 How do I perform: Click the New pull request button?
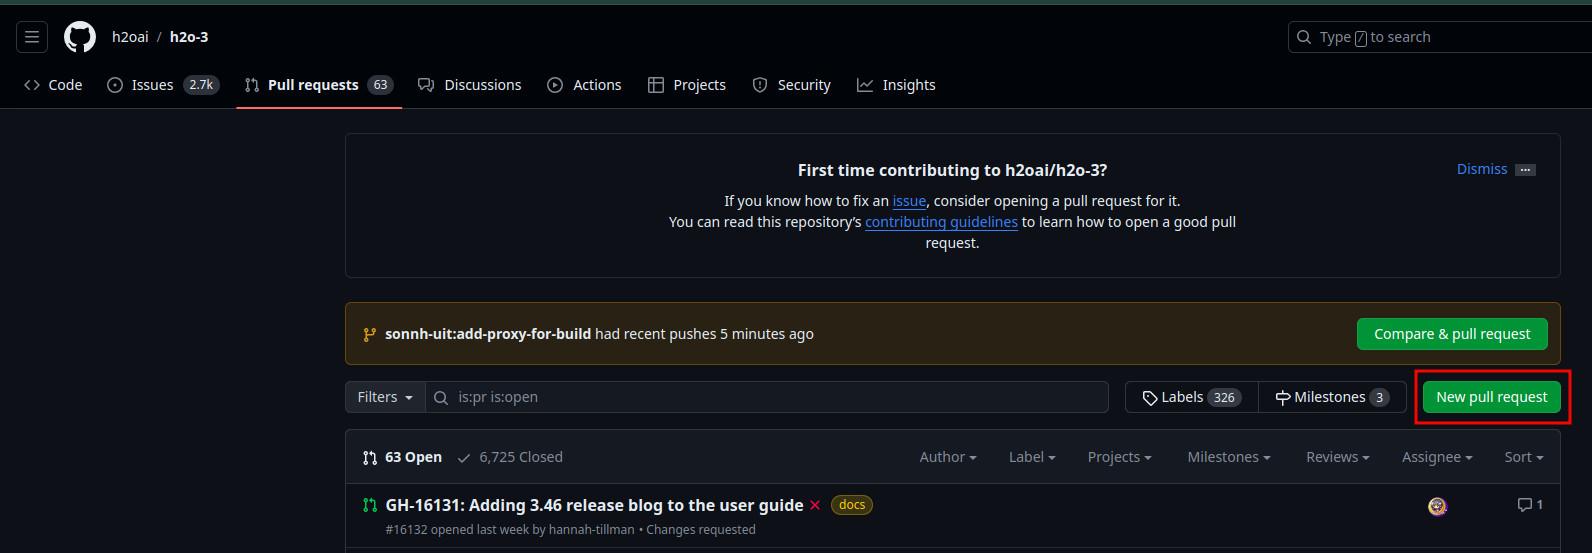pos(1491,397)
